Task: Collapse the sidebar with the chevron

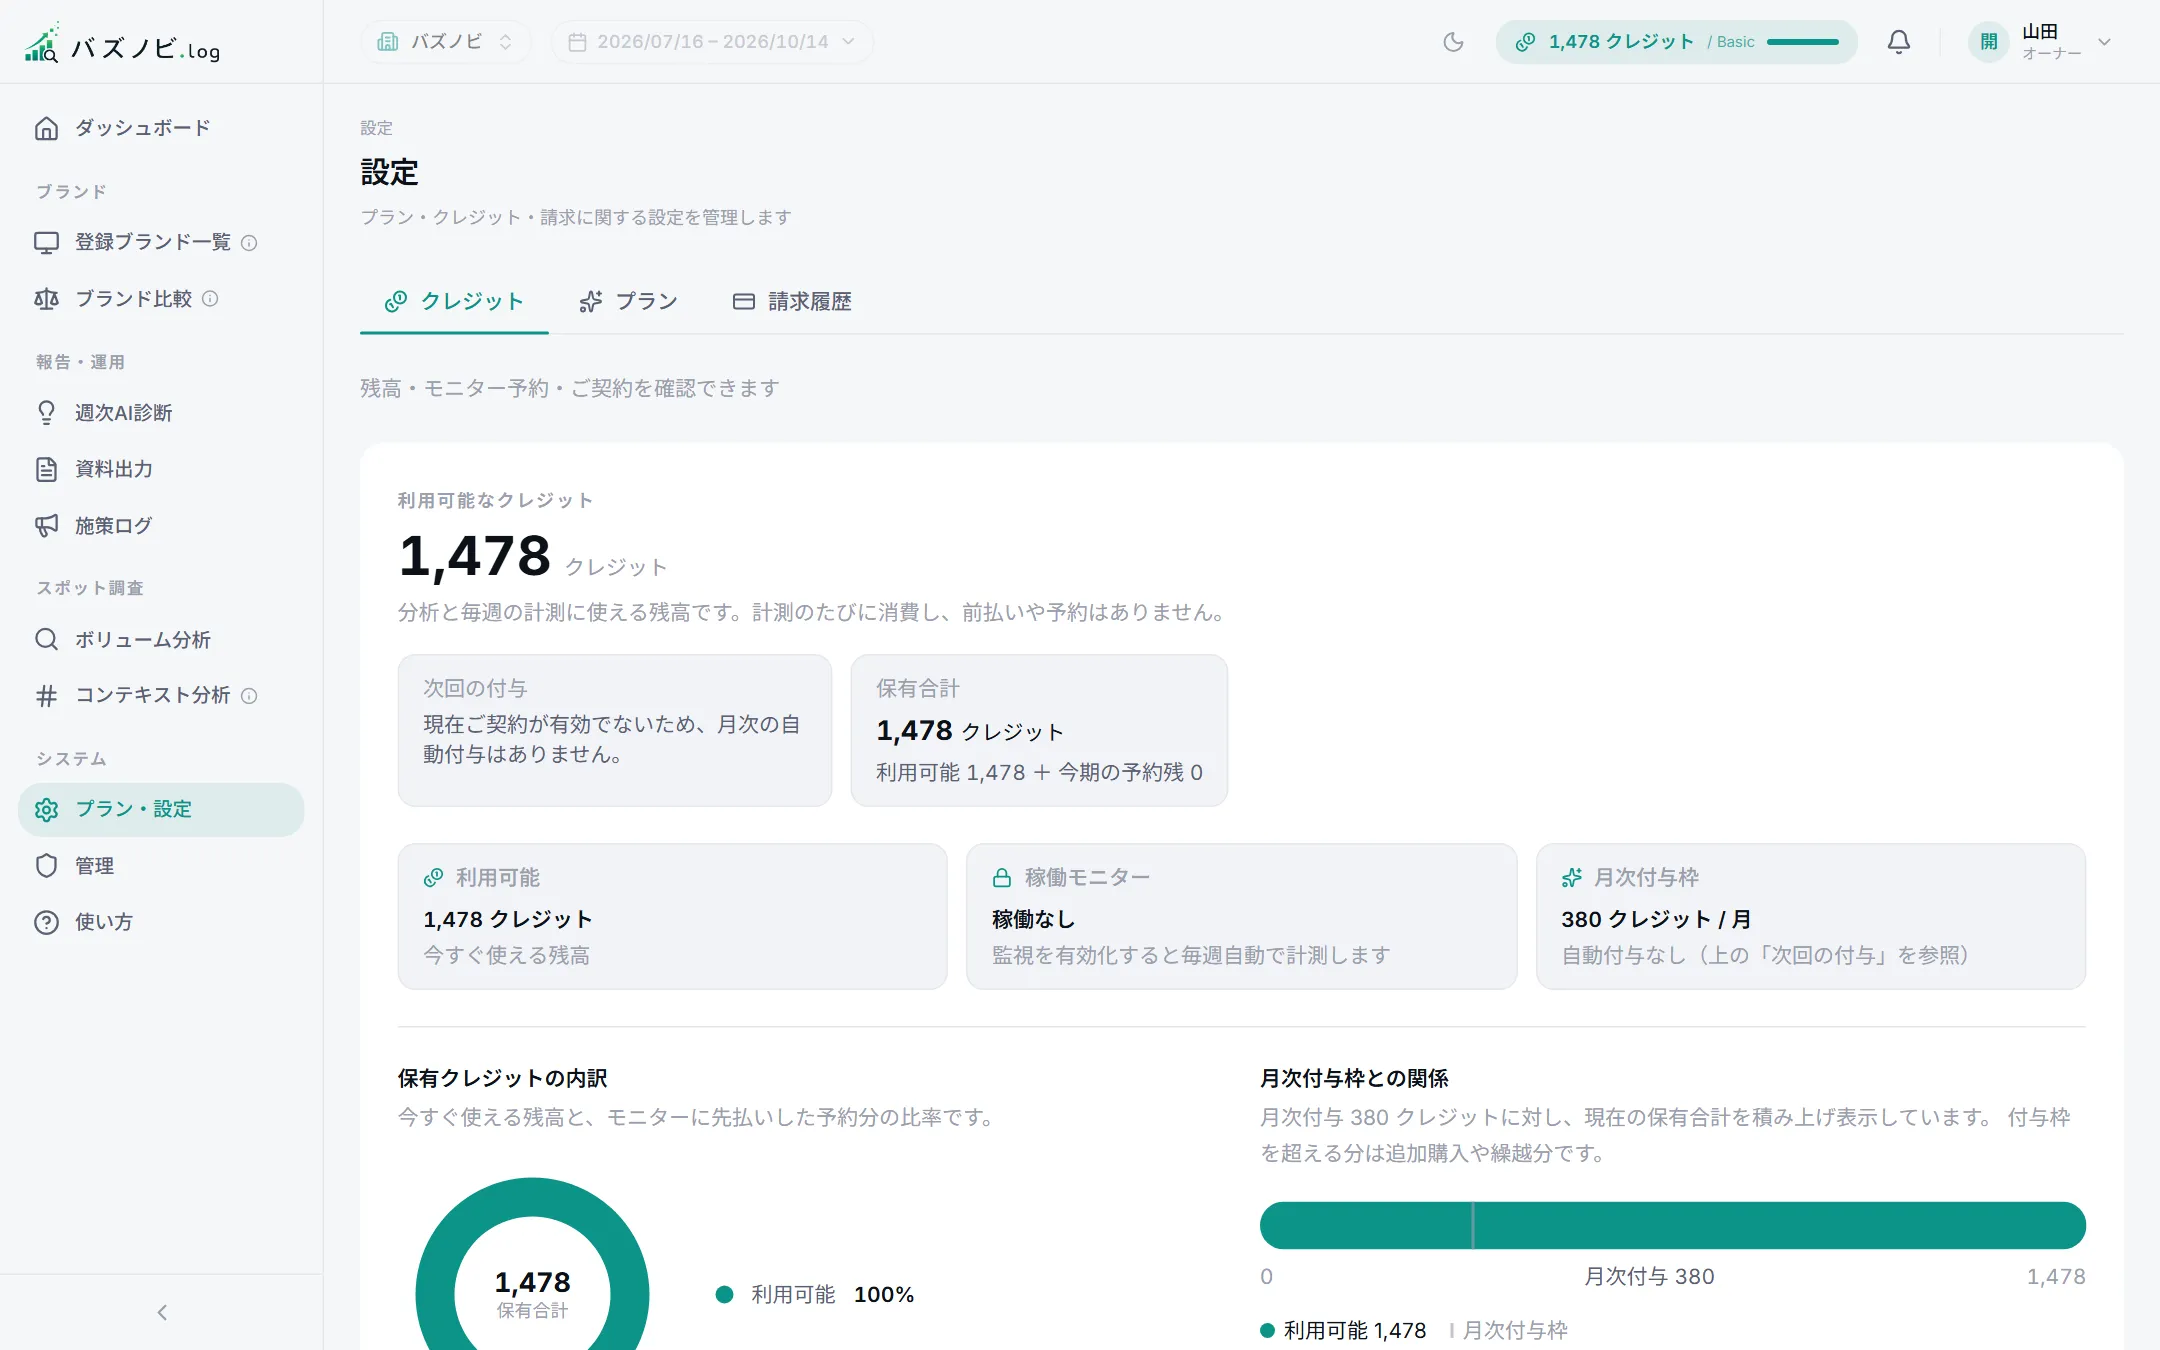Action: tap(162, 1312)
